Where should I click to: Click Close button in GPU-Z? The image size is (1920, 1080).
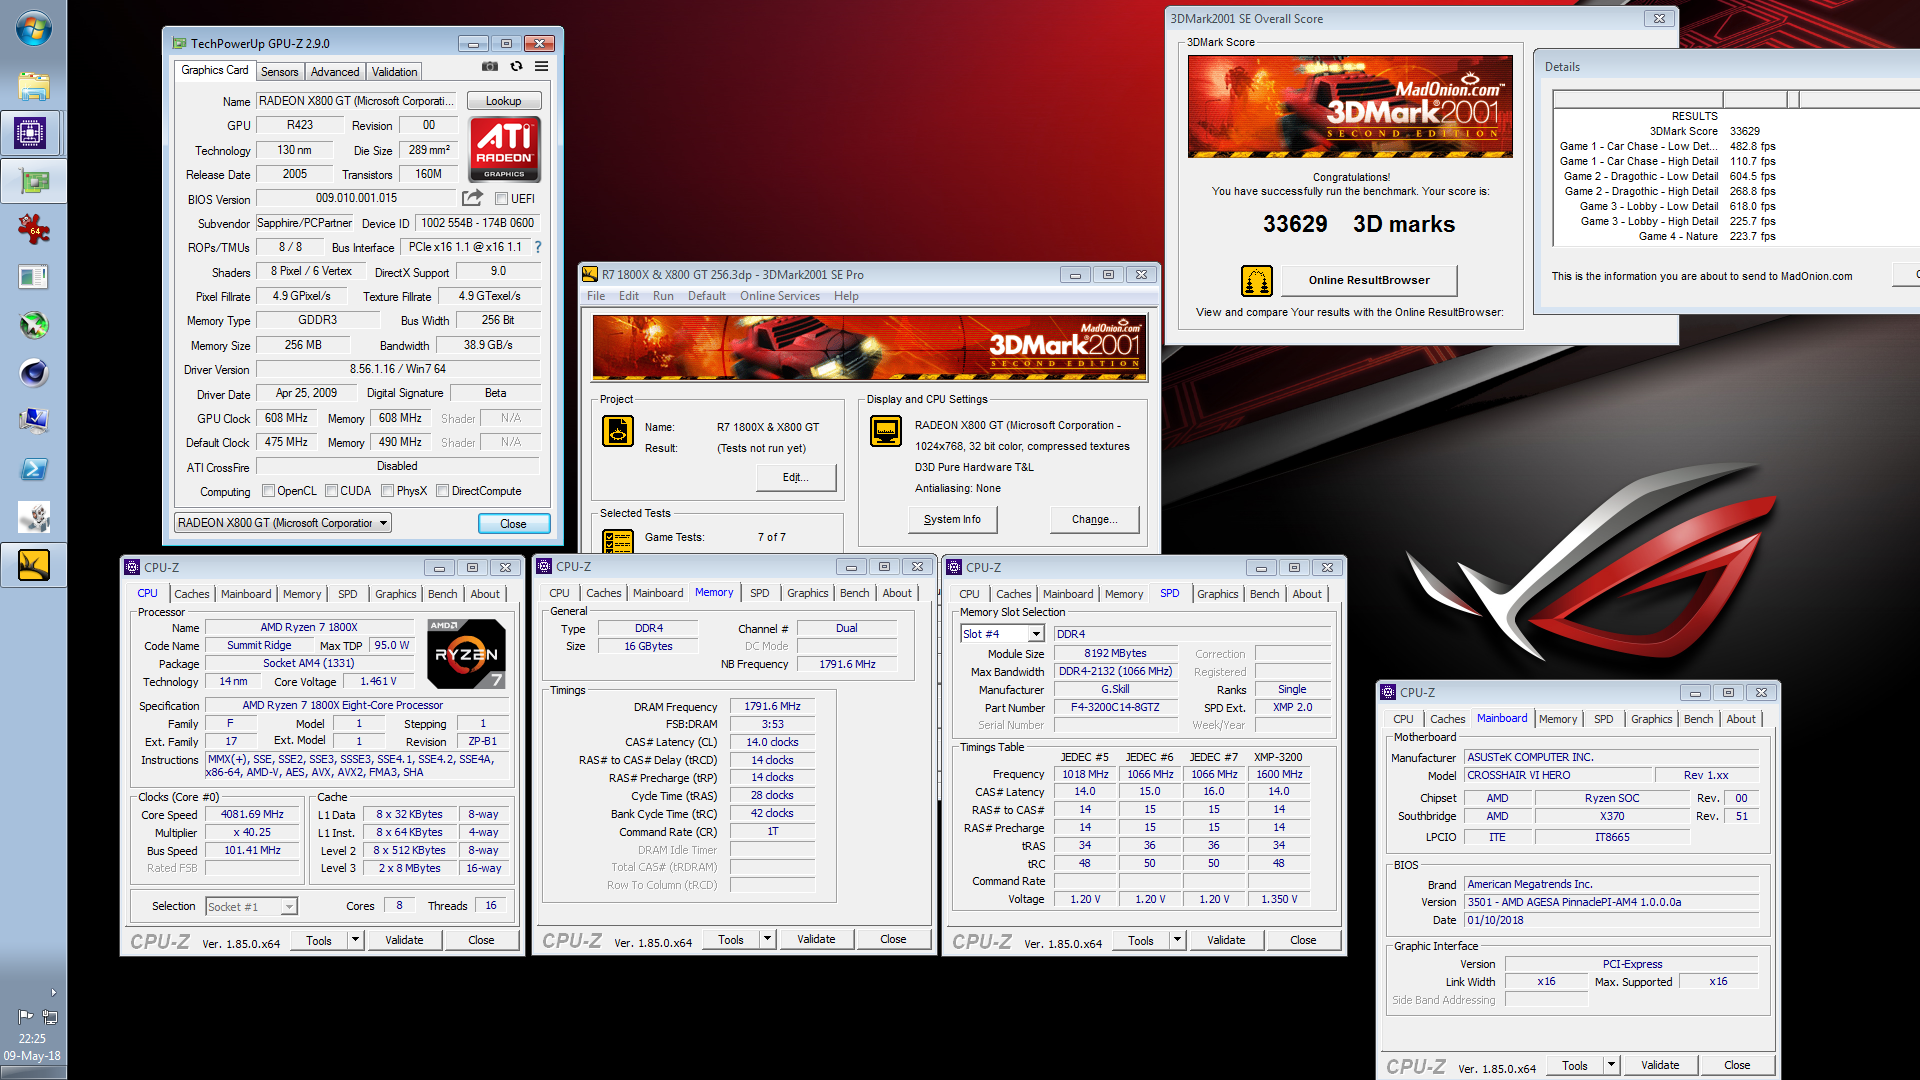(513, 524)
